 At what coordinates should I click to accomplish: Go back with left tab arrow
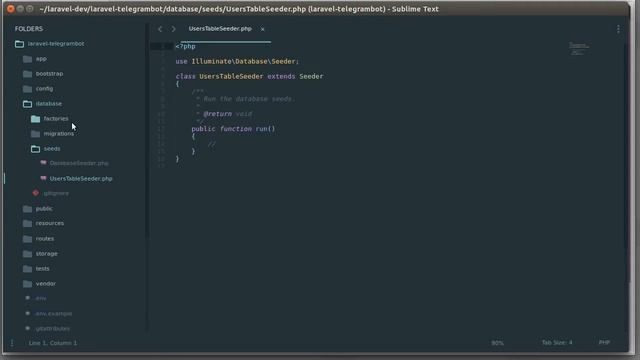(160, 29)
